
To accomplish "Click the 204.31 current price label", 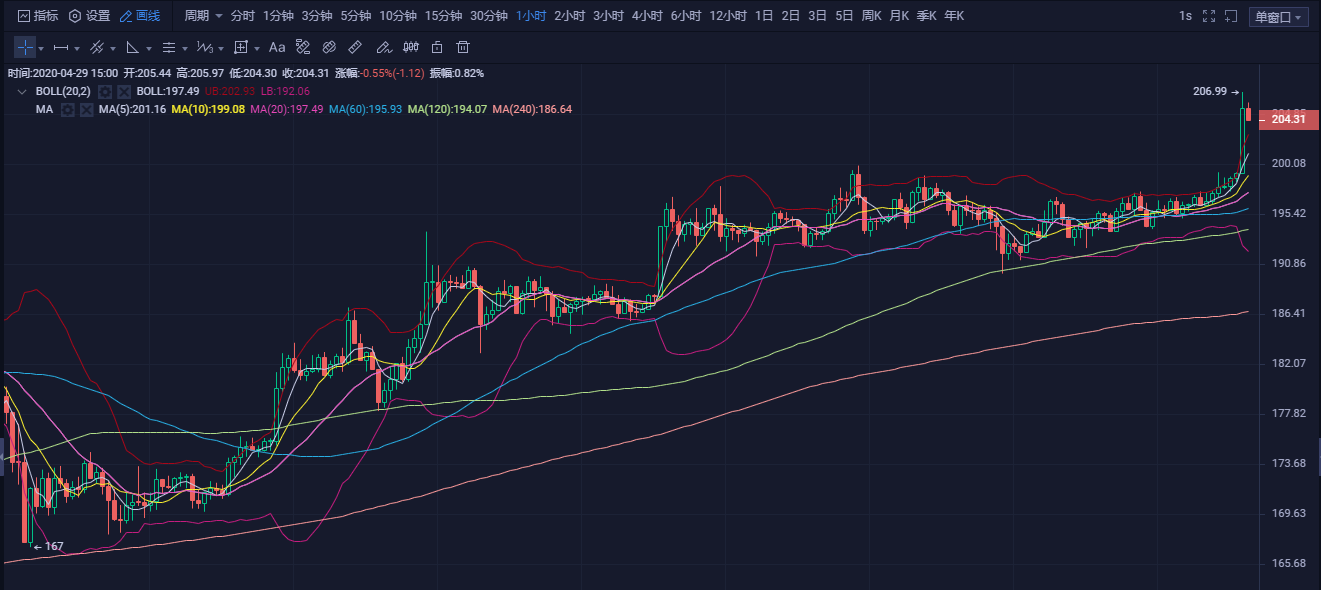I will 1286,119.
